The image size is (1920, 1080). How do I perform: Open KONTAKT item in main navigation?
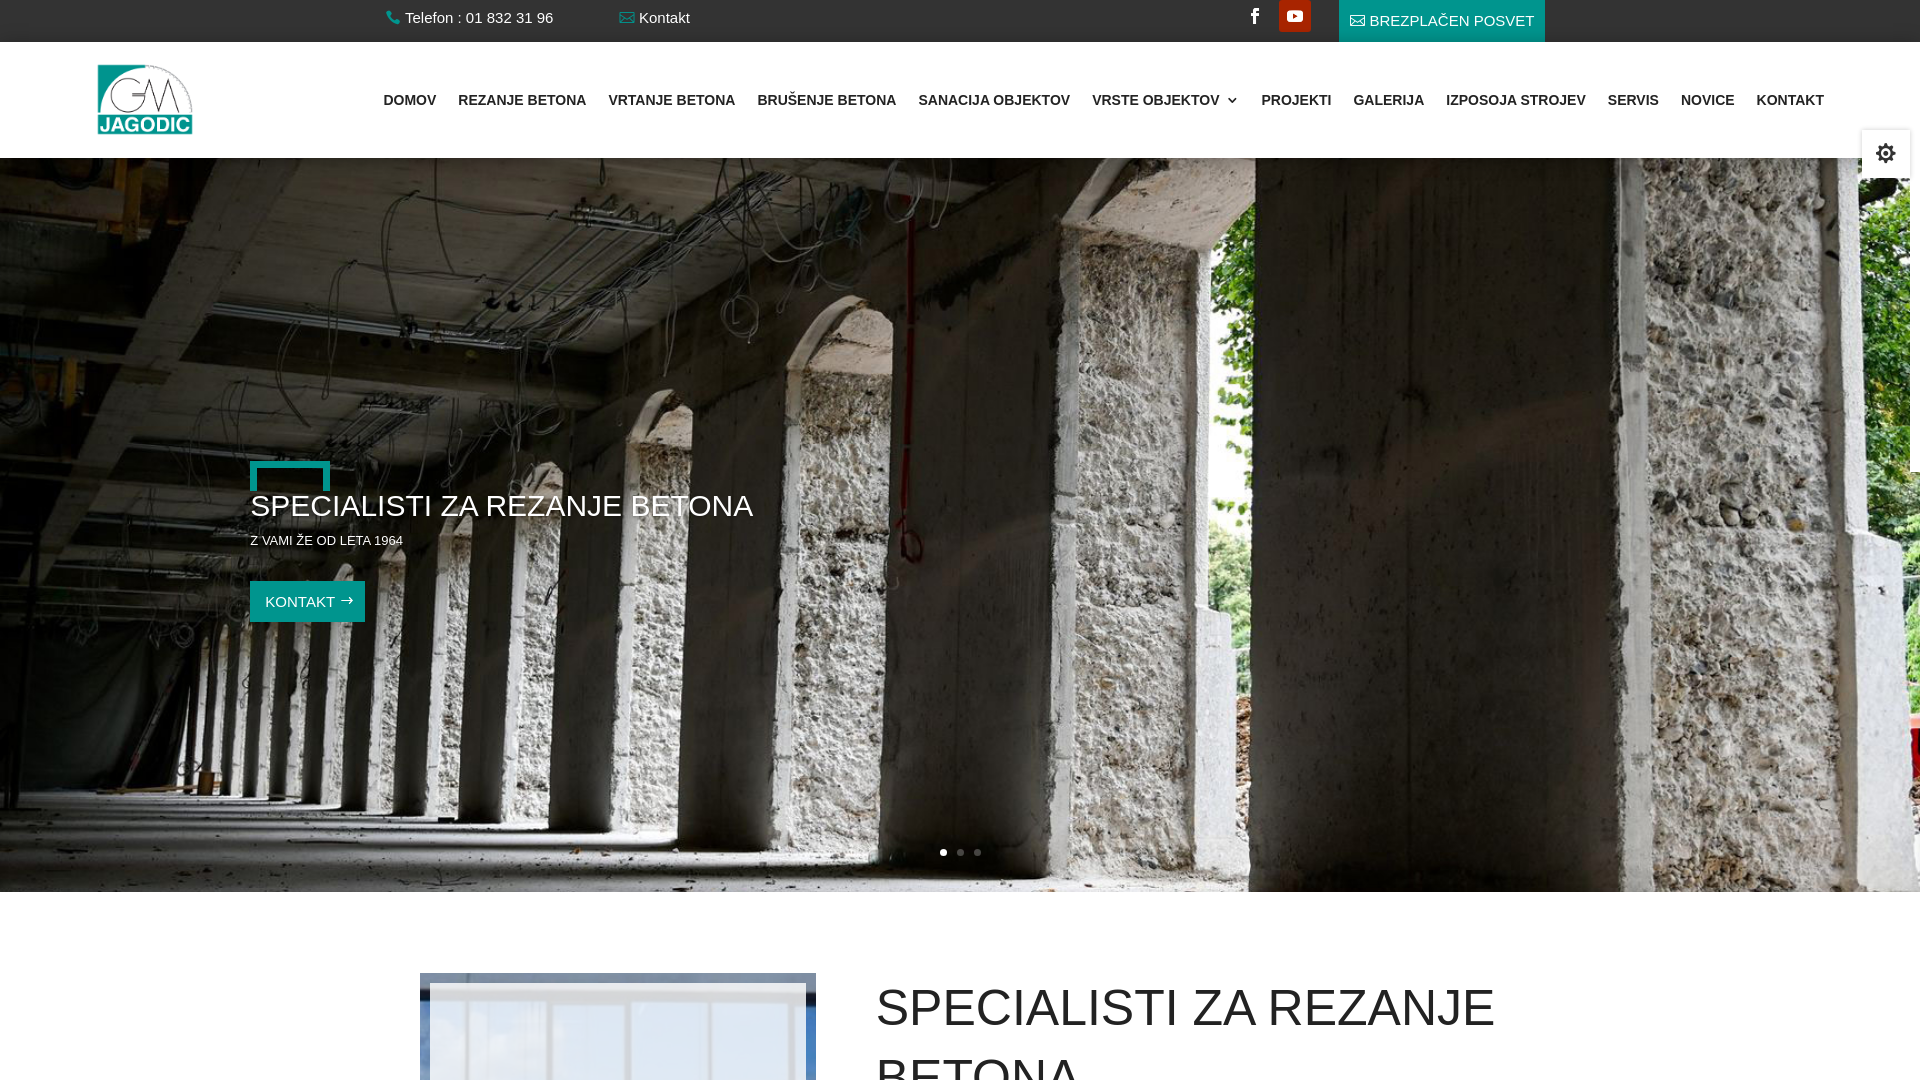point(1790,100)
